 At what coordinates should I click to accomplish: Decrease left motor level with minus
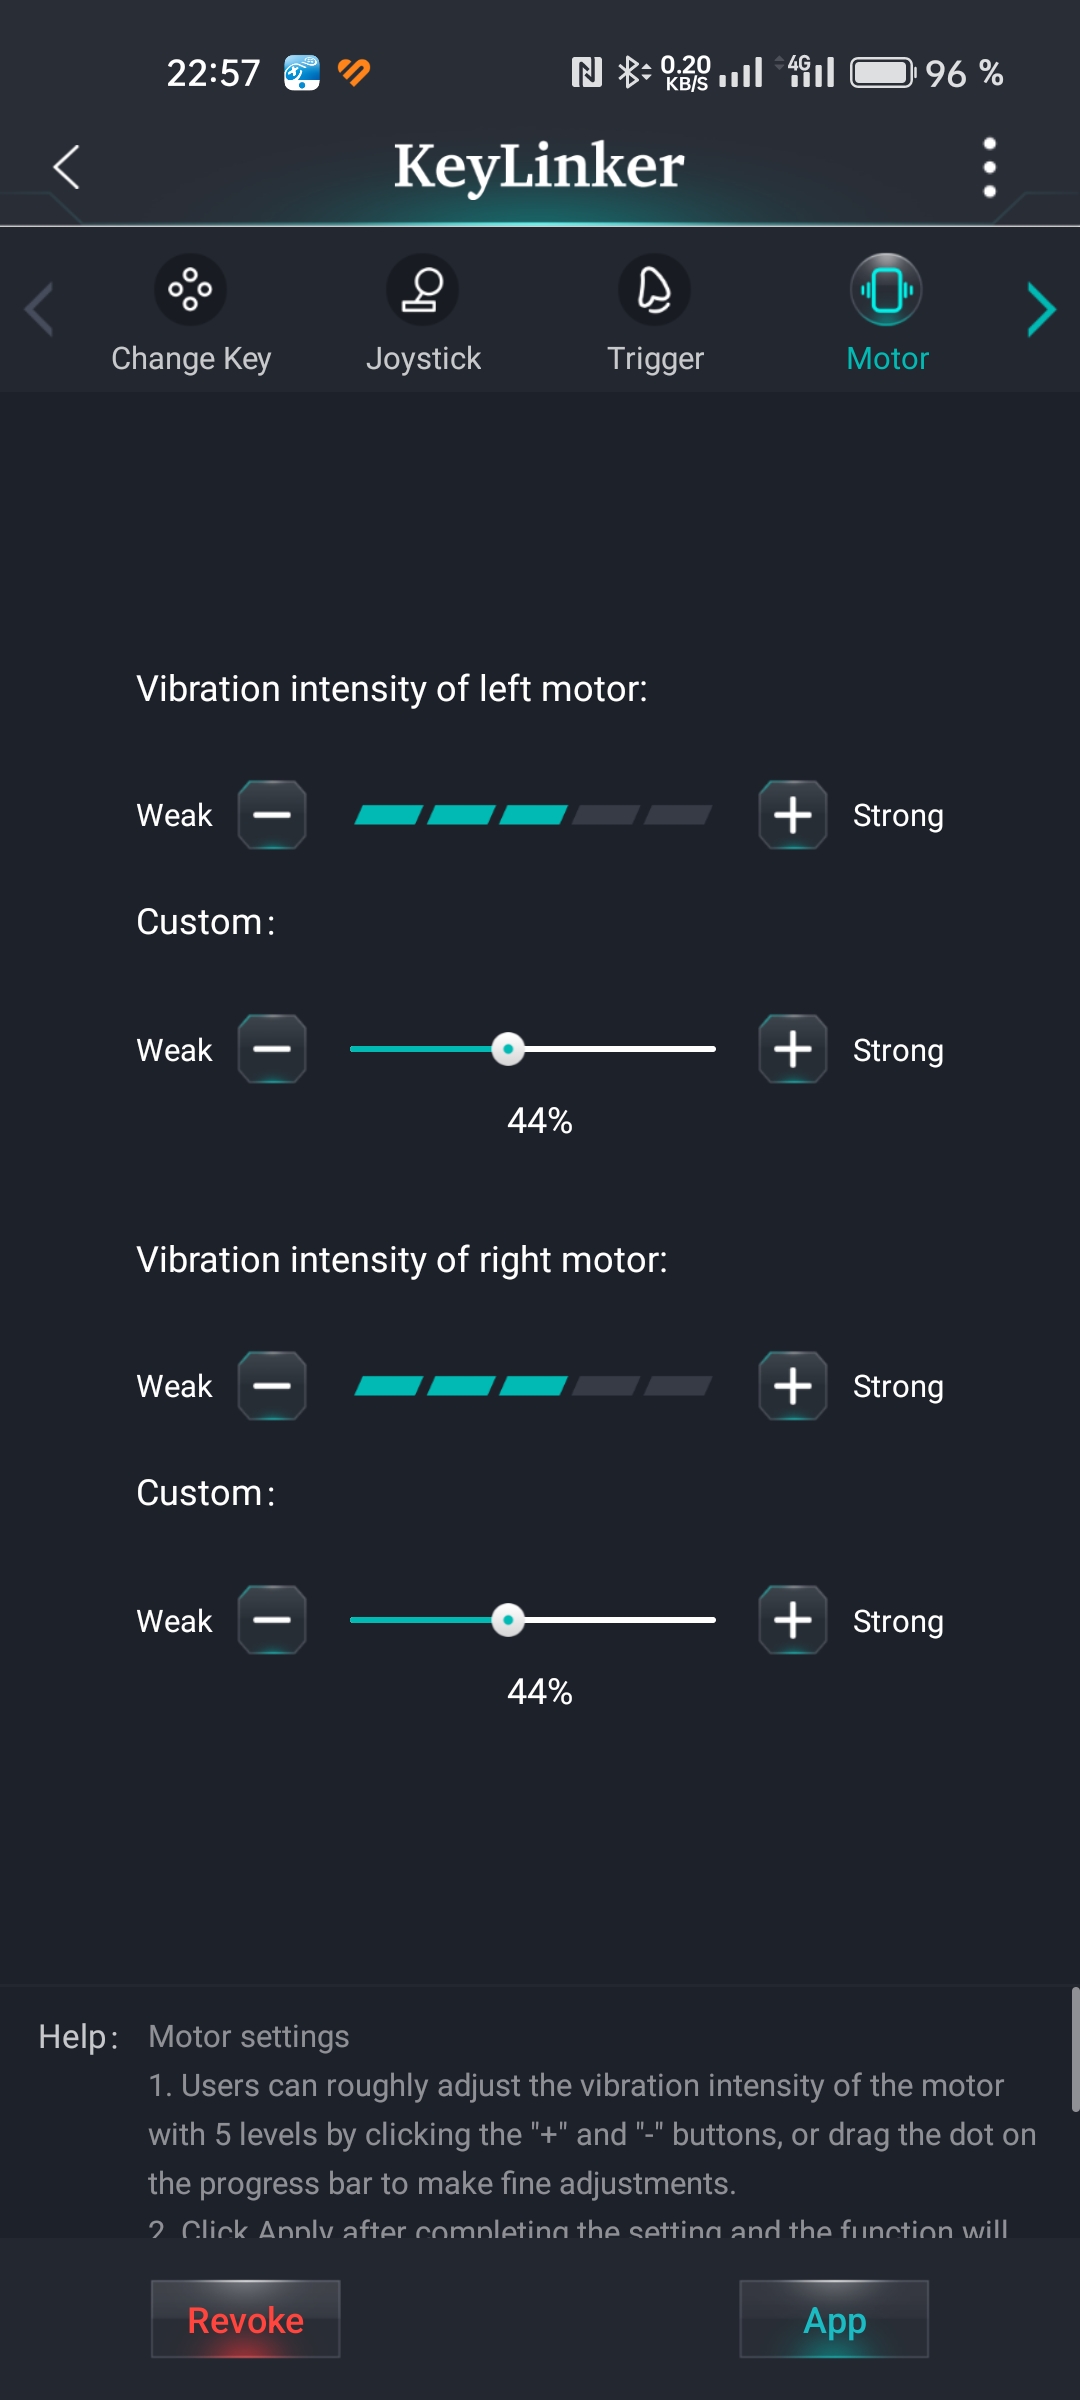[x=272, y=815]
